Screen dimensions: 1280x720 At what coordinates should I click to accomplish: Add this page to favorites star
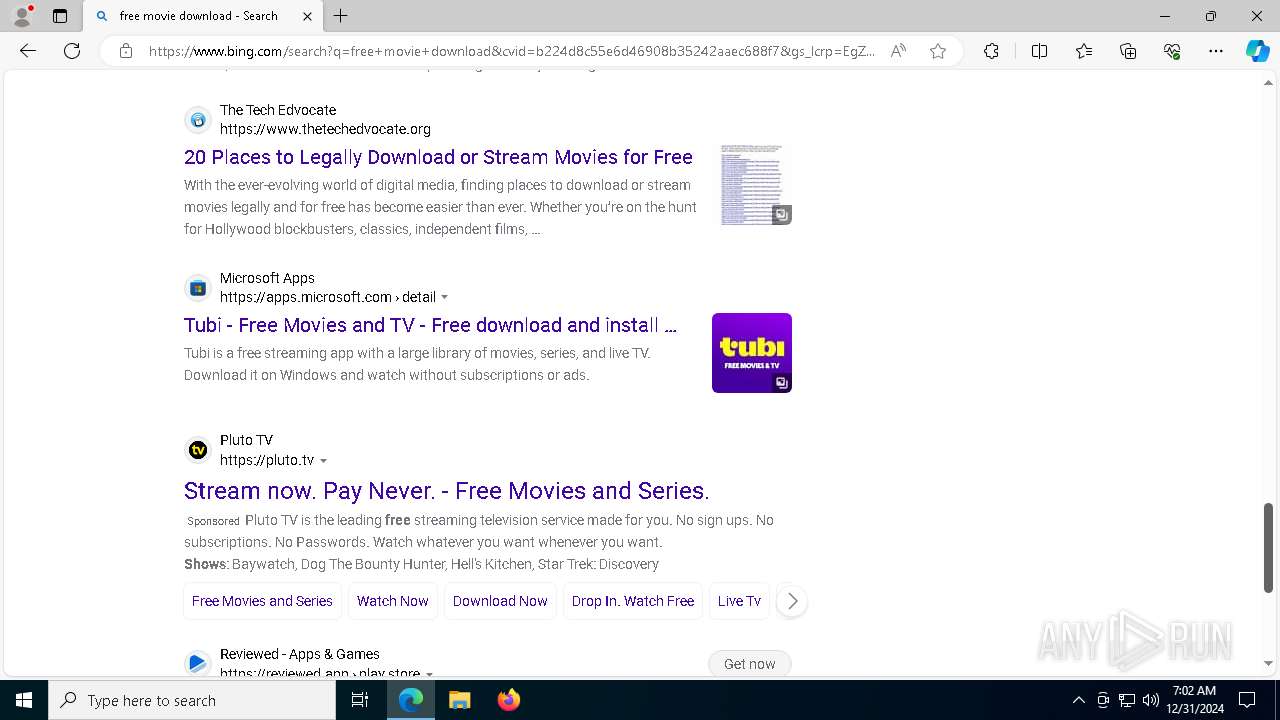pos(938,51)
